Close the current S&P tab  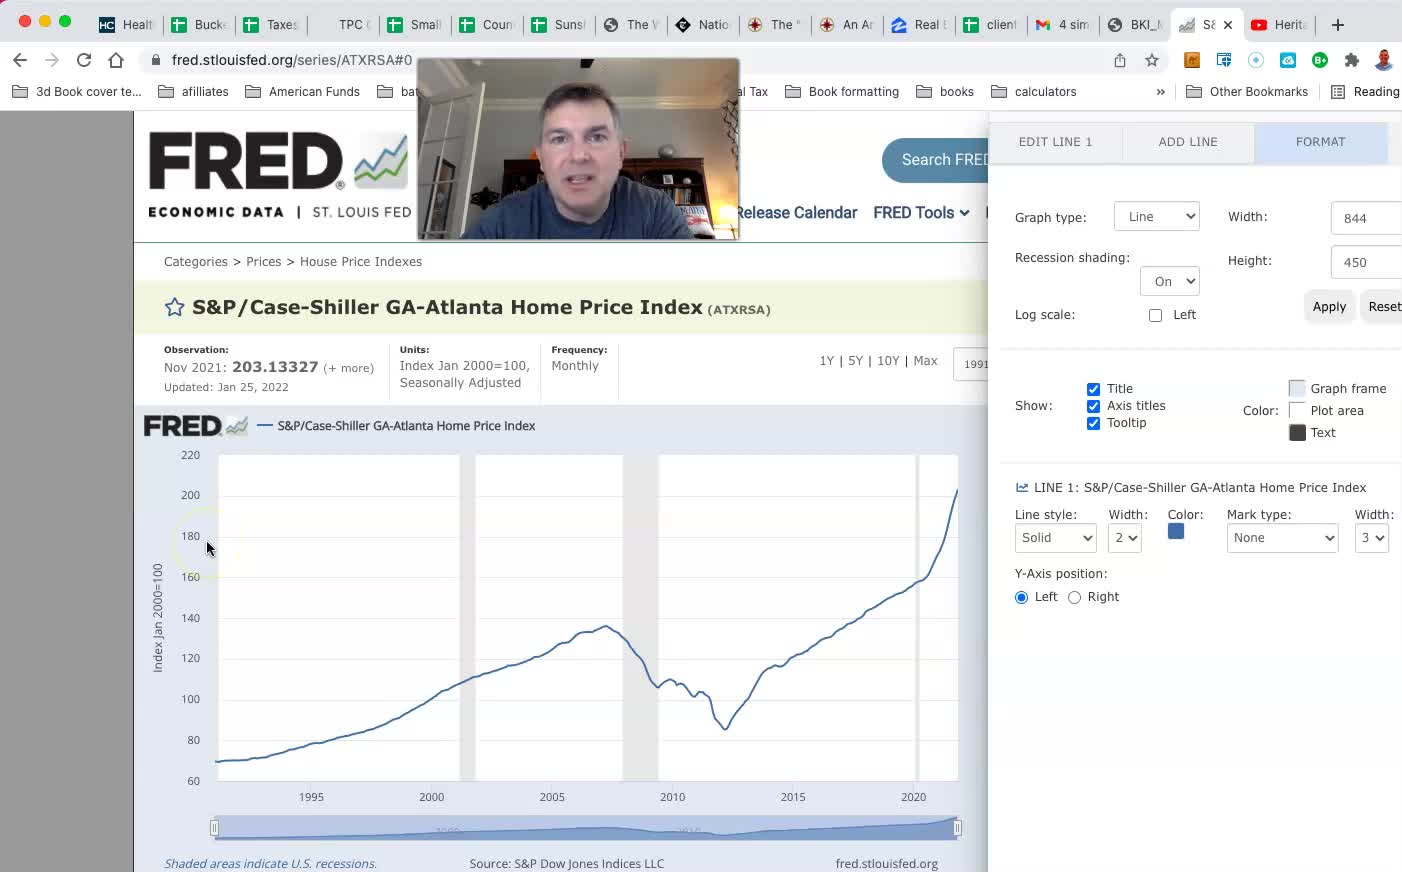point(1228,25)
